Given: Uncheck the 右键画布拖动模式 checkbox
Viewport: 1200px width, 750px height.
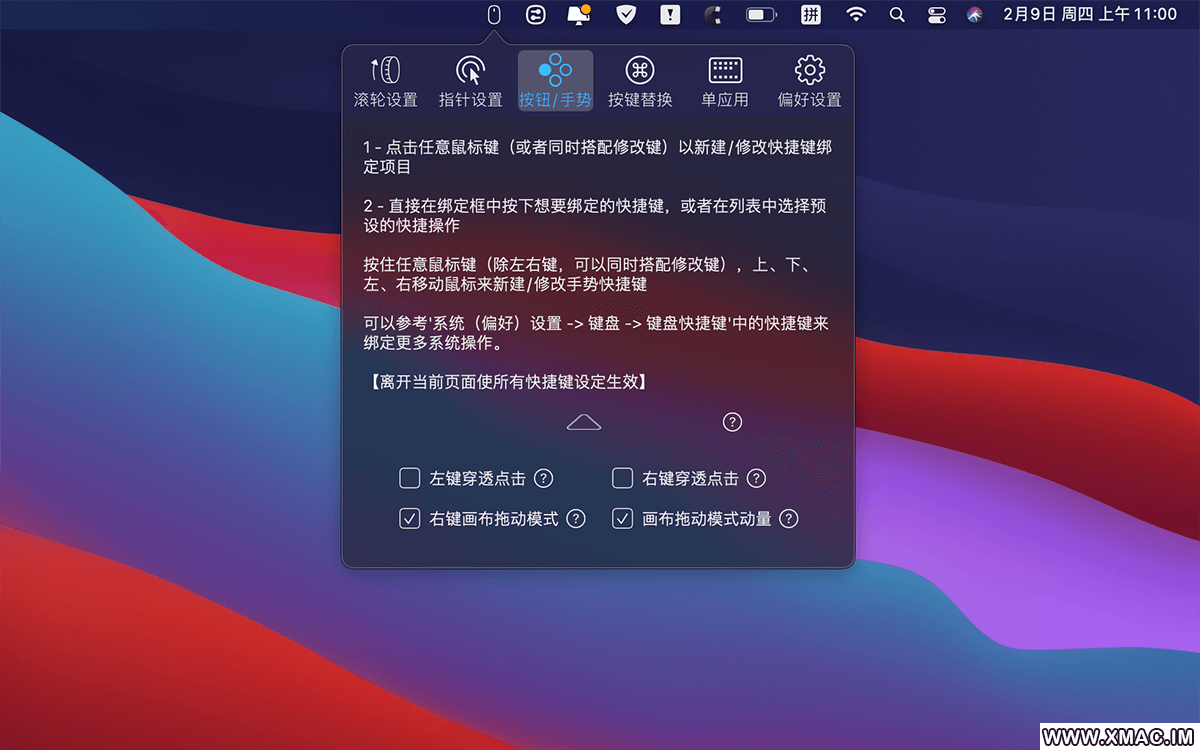Looking at the screenshot, I should point(409,519).
